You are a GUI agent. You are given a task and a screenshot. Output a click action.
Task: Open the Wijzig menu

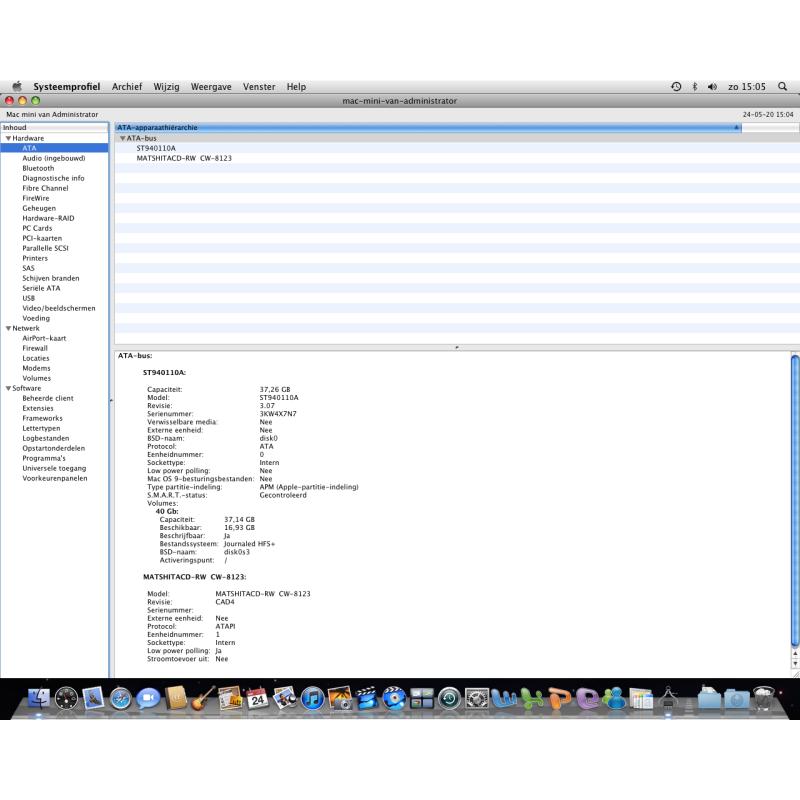point(166,87)
